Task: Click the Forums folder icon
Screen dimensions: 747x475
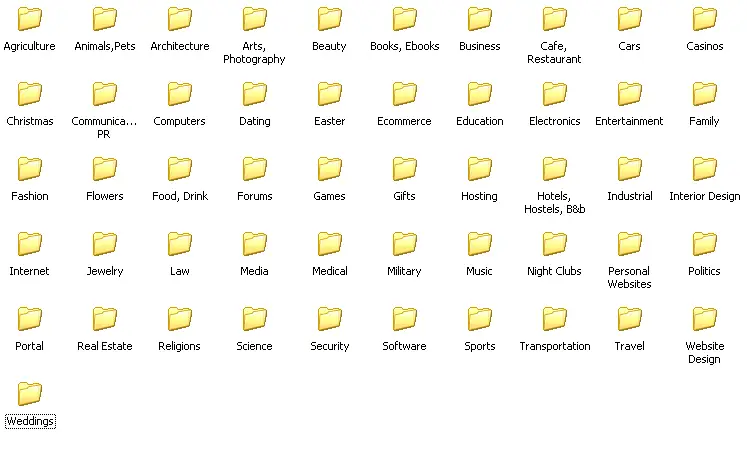Action: [x=254, y=169]
